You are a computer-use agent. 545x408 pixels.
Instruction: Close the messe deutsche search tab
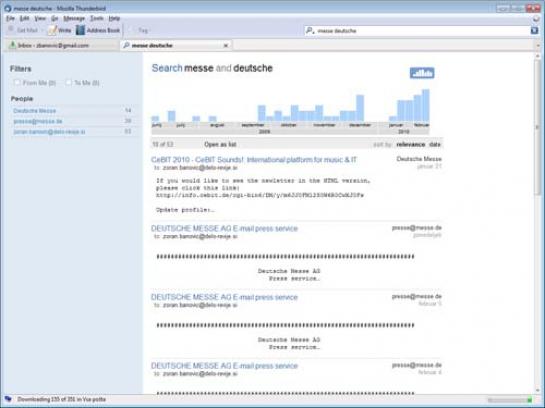[x=226, y=46]
